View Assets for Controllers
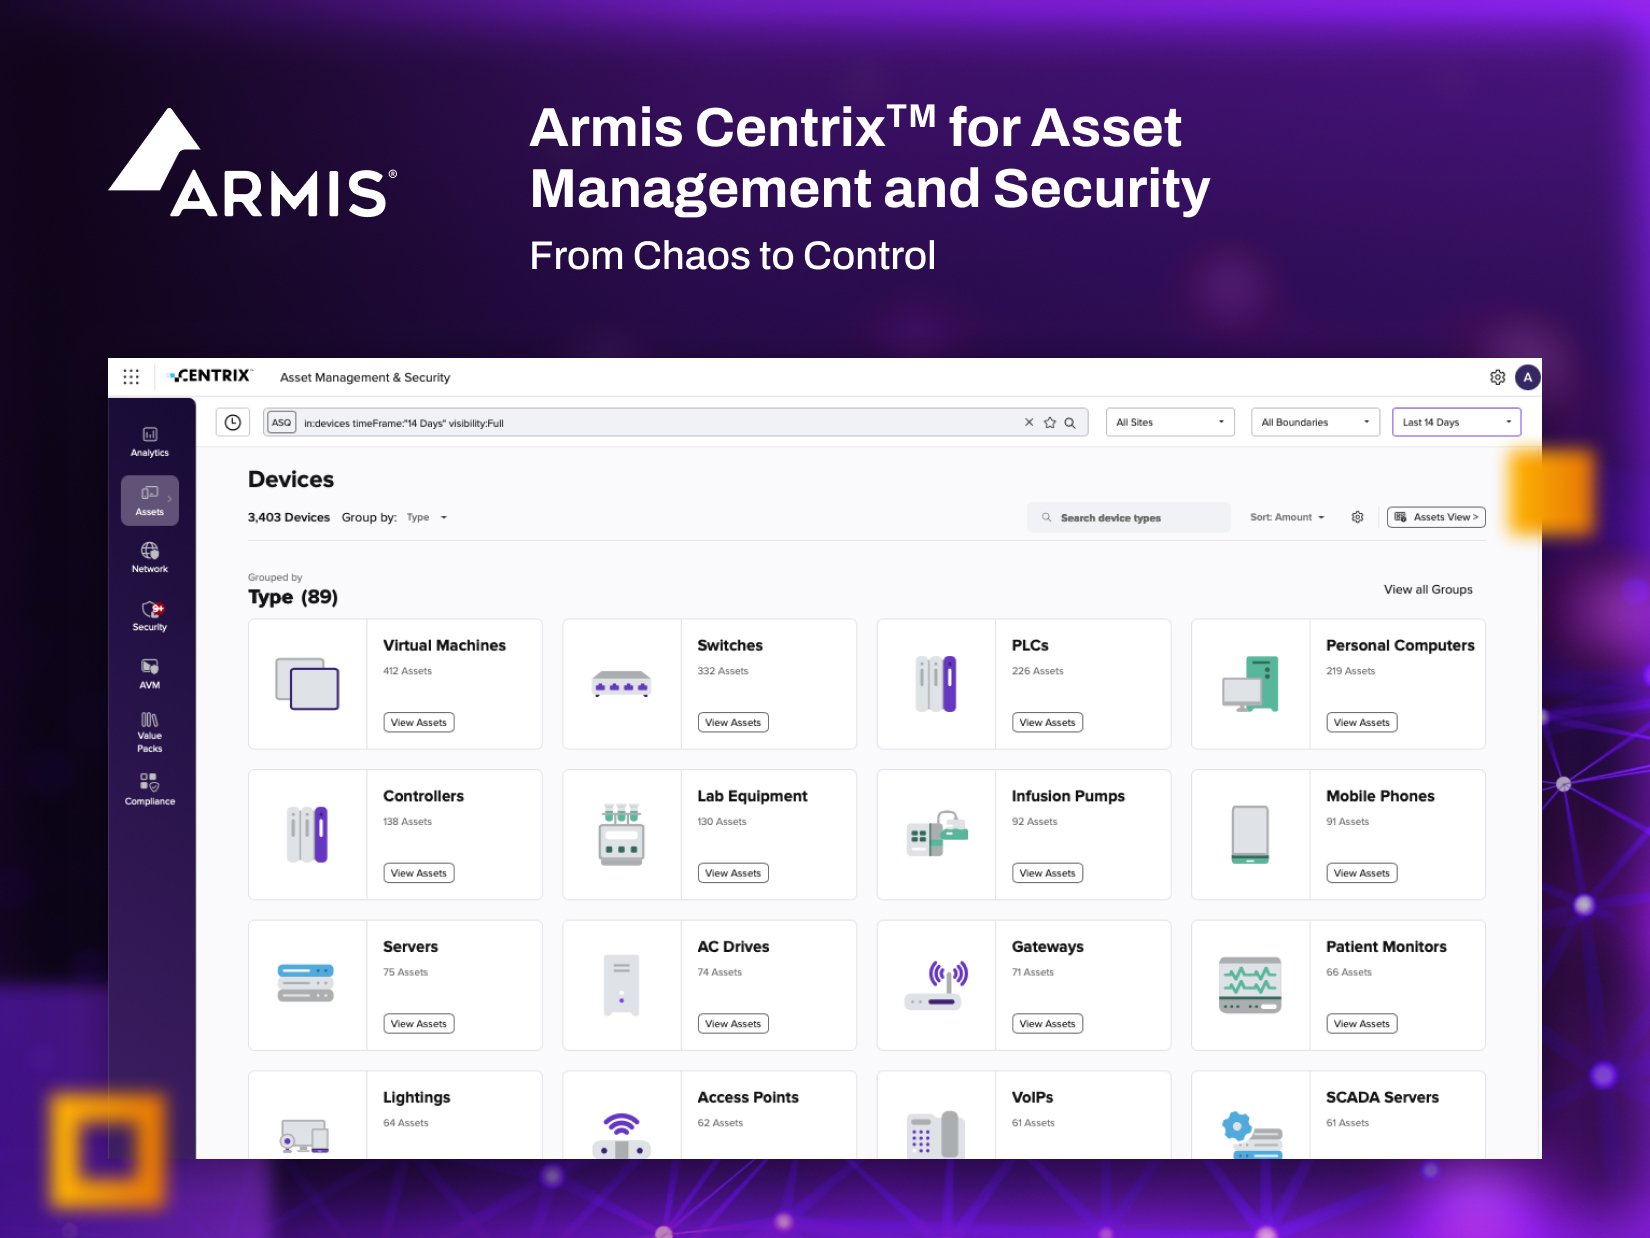The width and height of the screenshot is (1650, 1238). point(419,873)
